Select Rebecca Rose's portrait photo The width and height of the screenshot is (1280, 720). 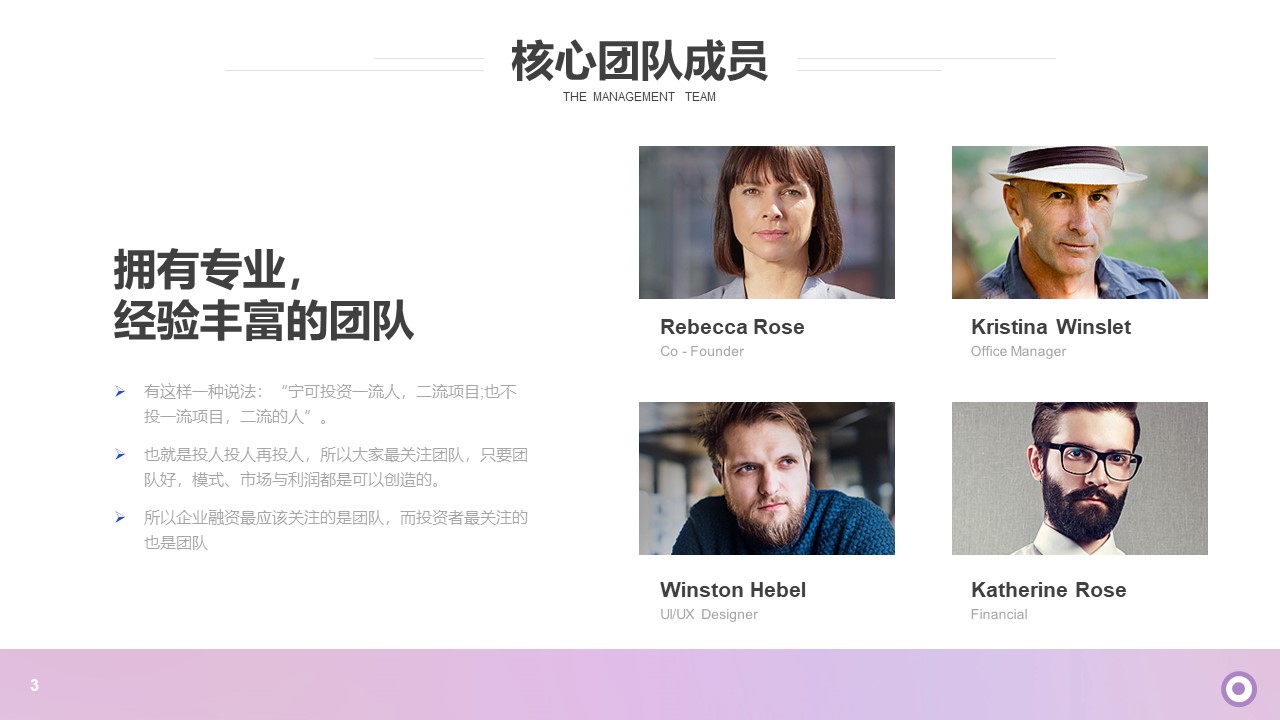(x=767, y=222)
